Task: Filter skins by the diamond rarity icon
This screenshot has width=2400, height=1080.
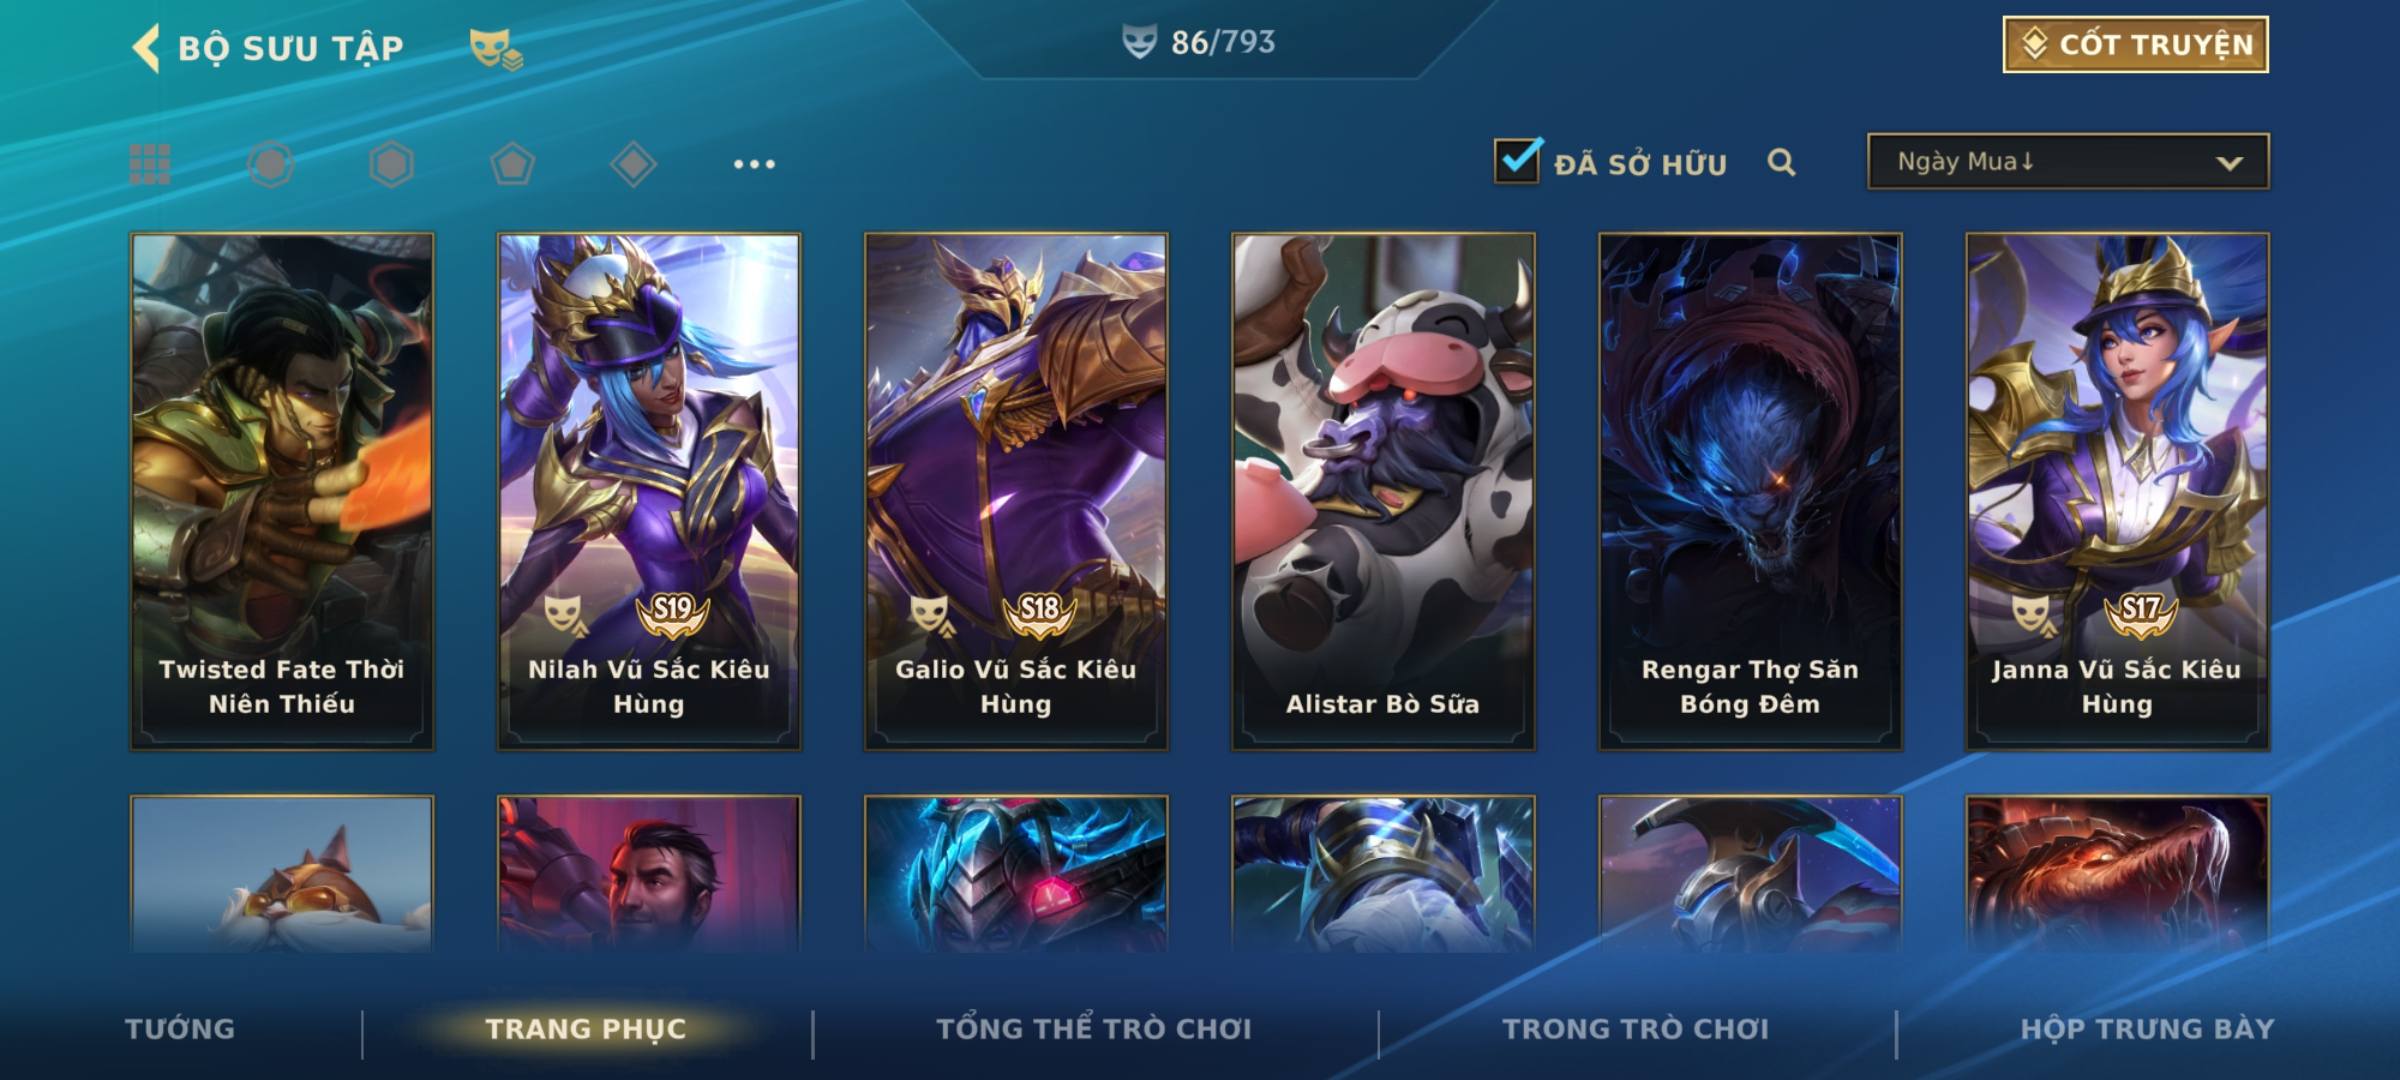Action: click(x=633, y=164)
